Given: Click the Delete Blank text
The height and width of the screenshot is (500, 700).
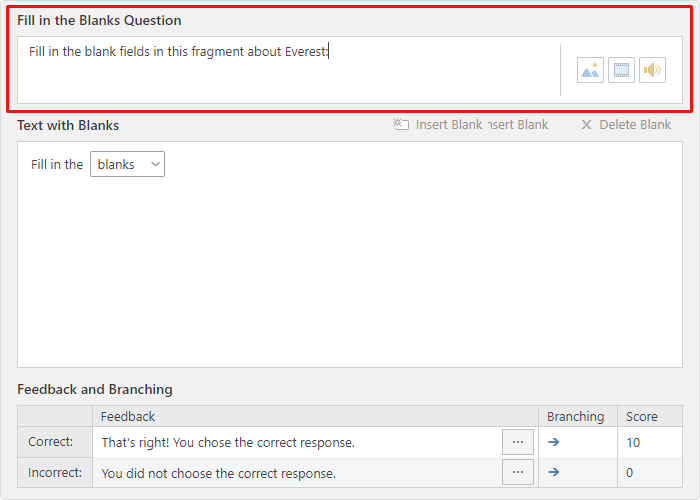Looking at the screenshot, I should 635,125.
